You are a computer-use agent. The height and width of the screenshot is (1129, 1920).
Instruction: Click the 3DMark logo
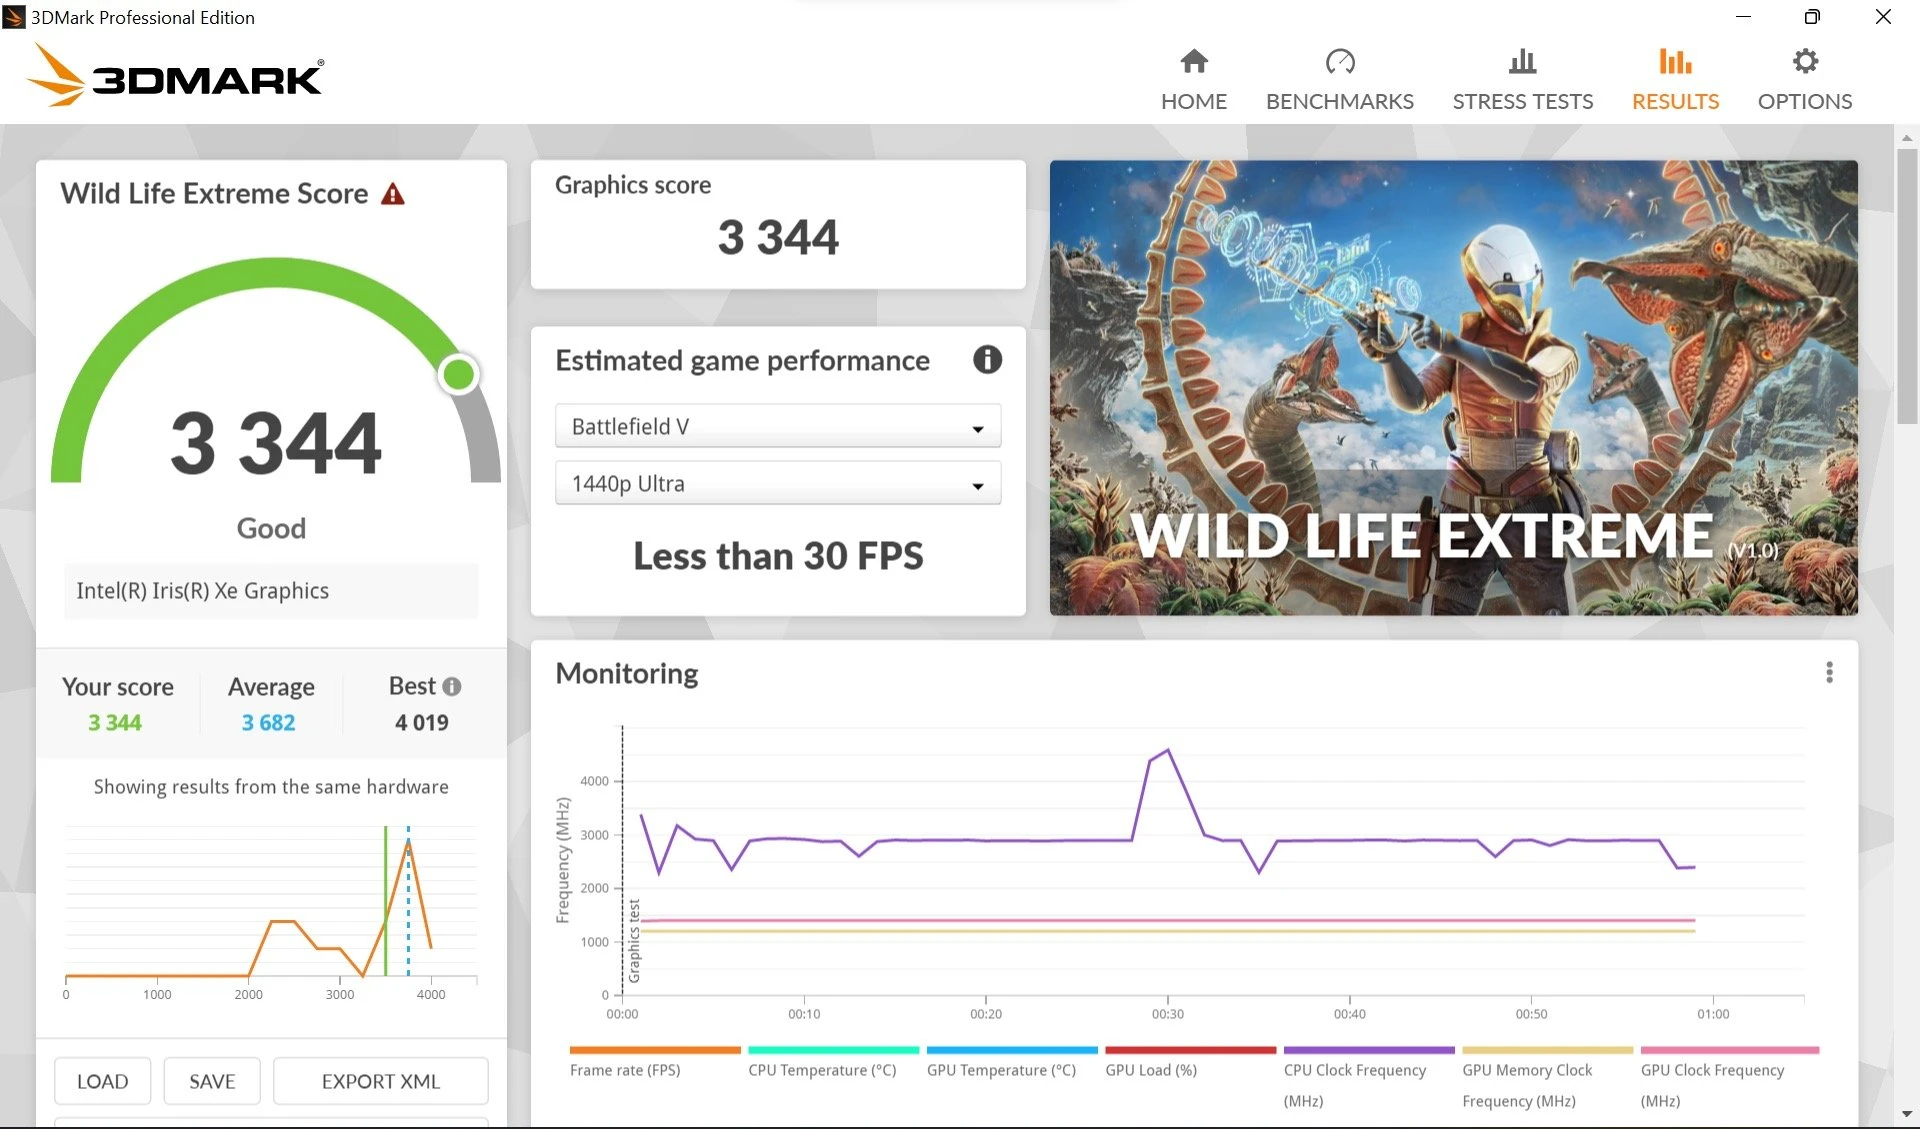(175, 75)
